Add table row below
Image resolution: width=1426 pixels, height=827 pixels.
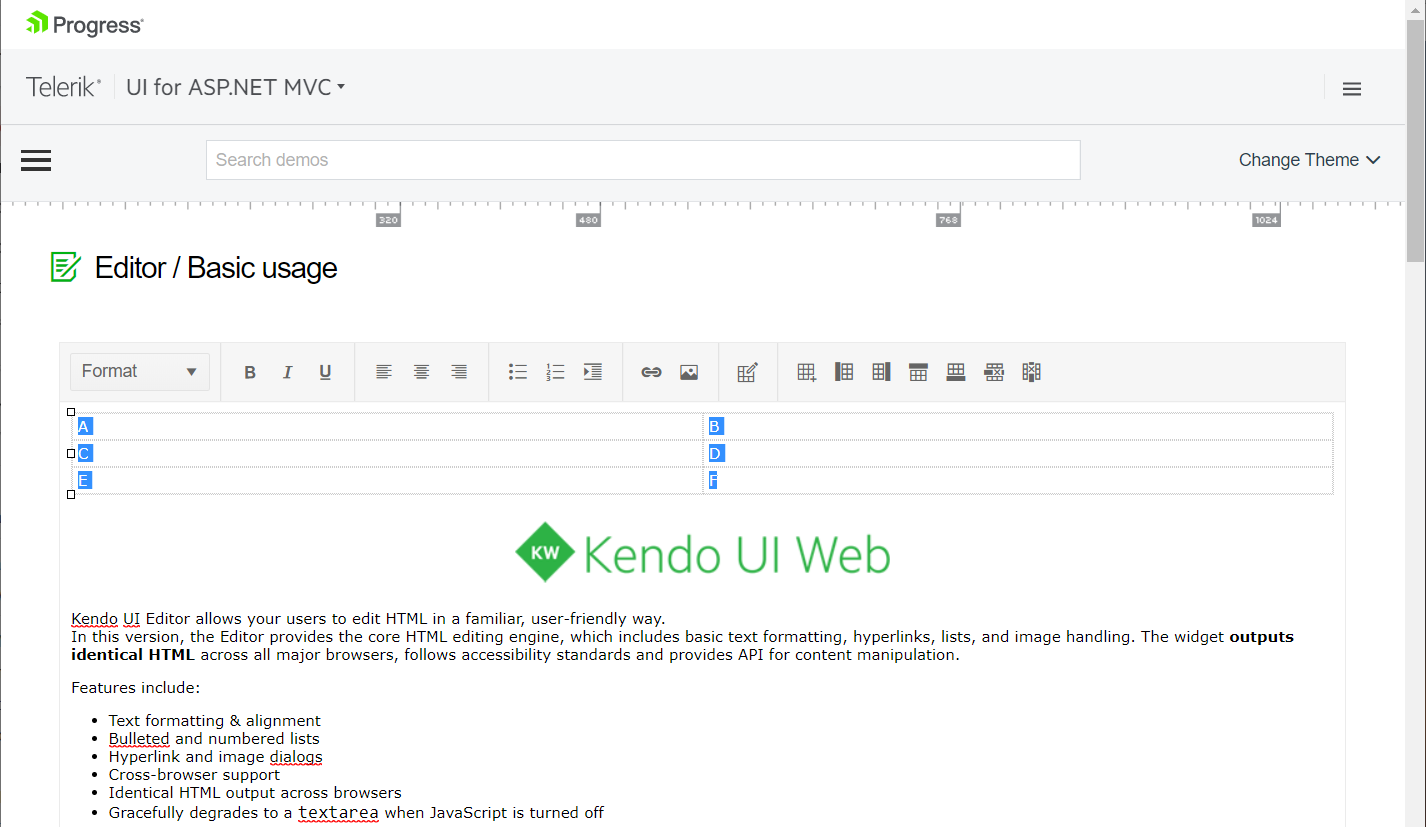point(956,372)
